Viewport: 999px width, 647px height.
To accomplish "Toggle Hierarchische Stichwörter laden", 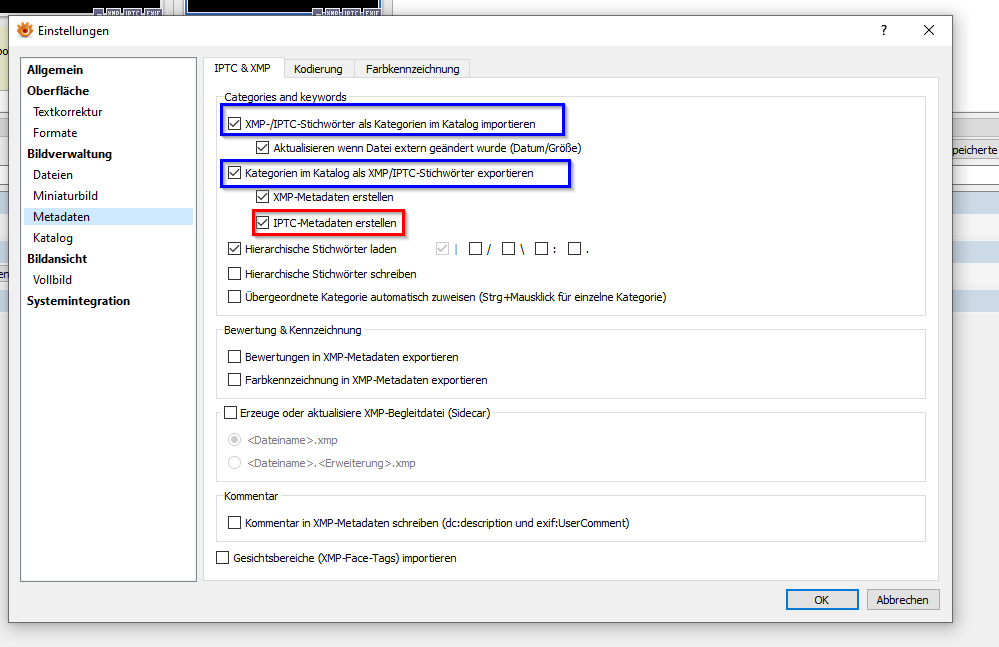I will pos(234,249).
